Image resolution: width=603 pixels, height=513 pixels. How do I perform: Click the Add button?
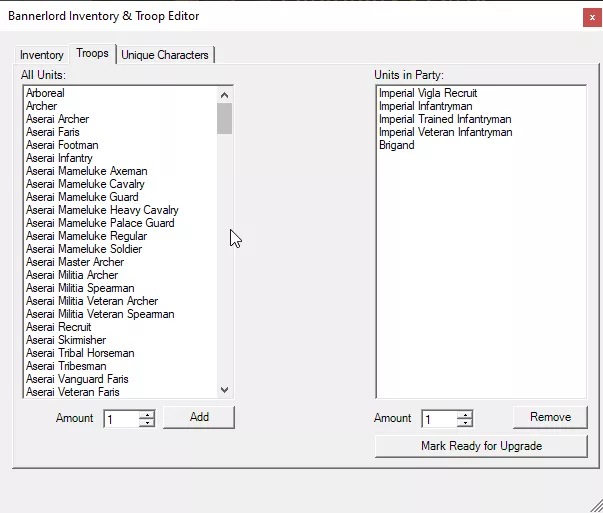tap(199, 417)
